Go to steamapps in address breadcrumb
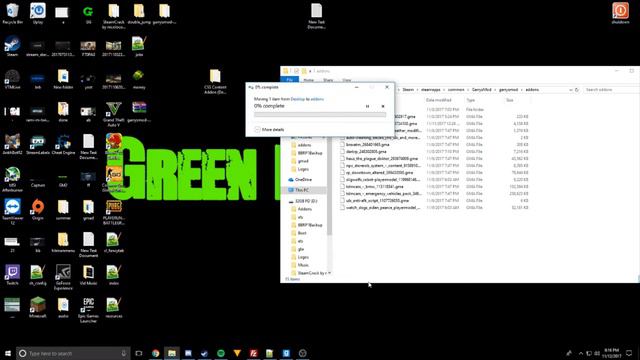Viewport: 640px width, 360px height. (x=431, y=89)
